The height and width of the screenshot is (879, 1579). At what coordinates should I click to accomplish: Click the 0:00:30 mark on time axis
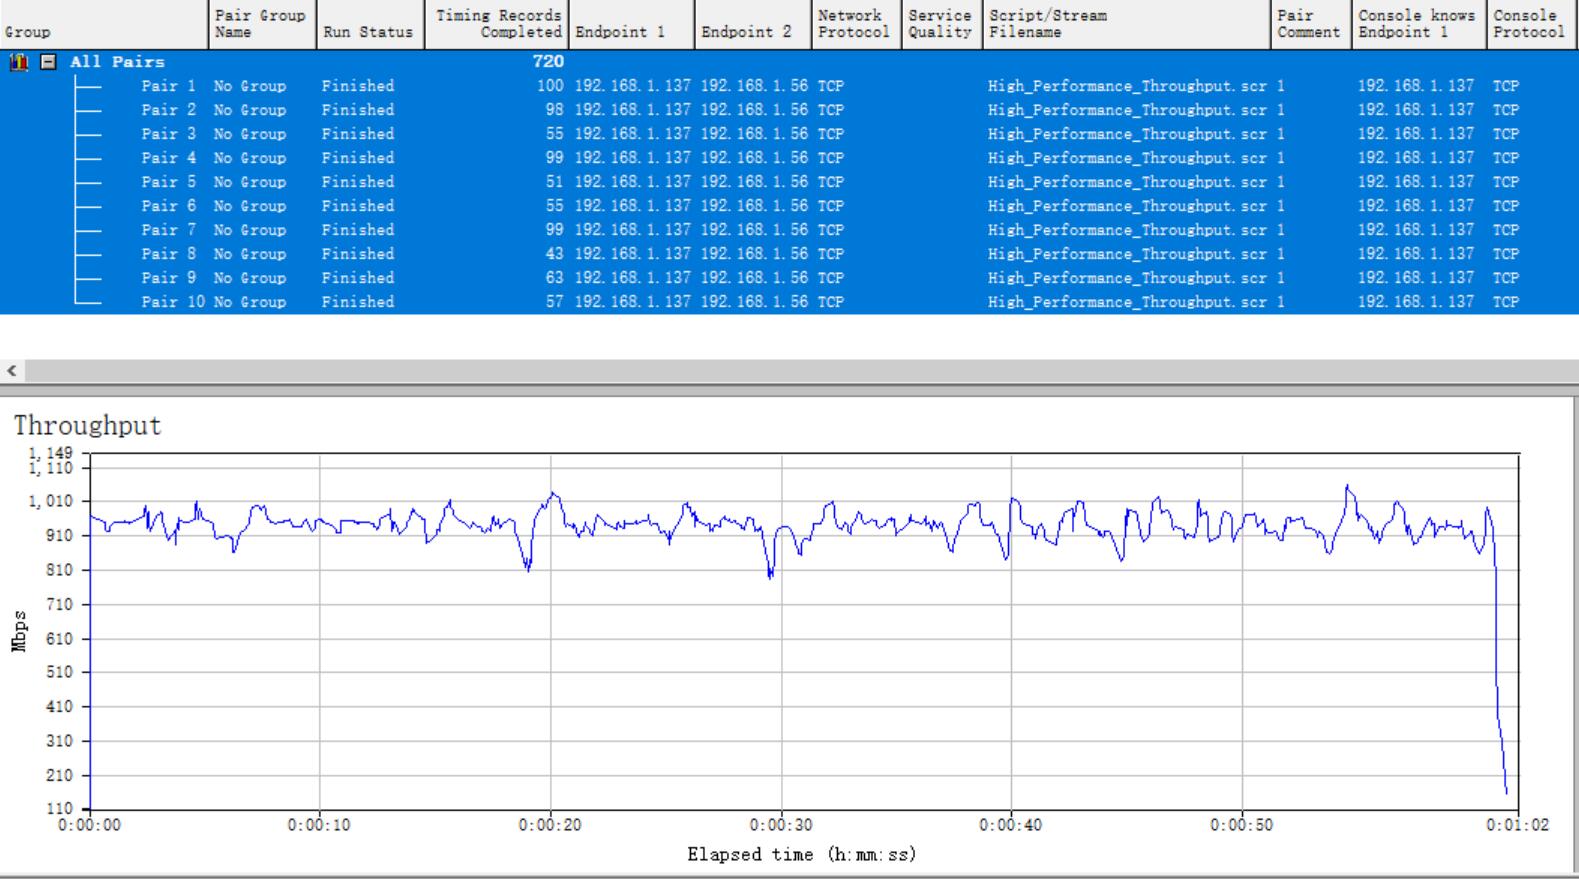[780, 826]
